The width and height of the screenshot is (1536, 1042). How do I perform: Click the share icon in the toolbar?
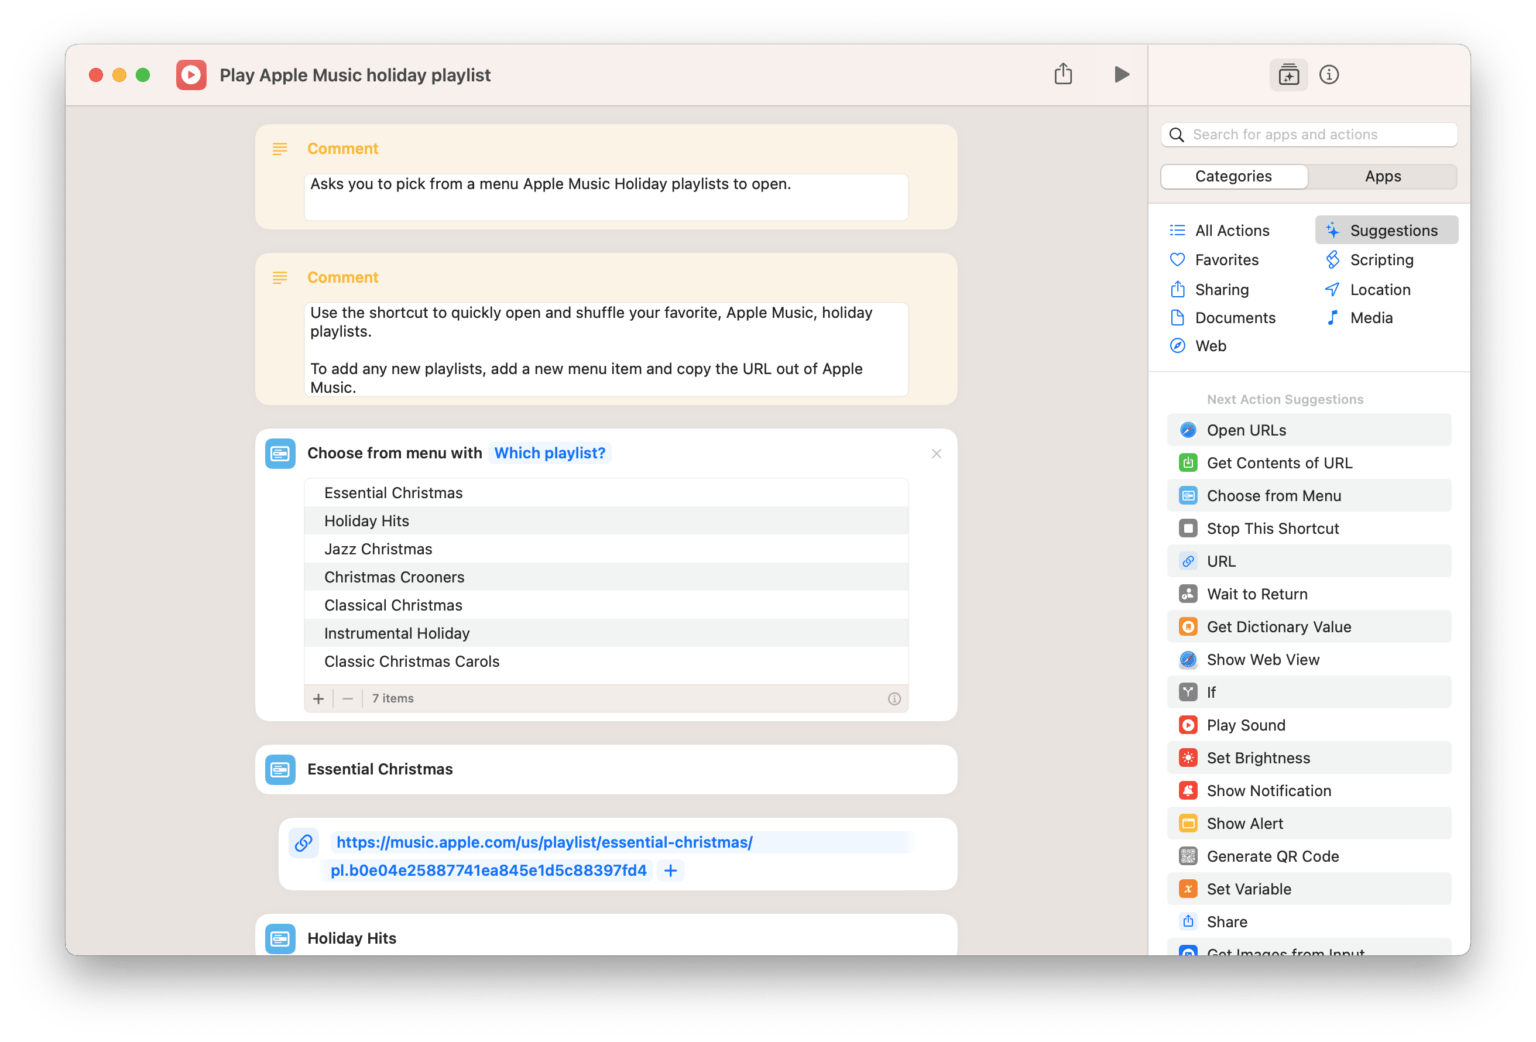tap(1063, 75)
